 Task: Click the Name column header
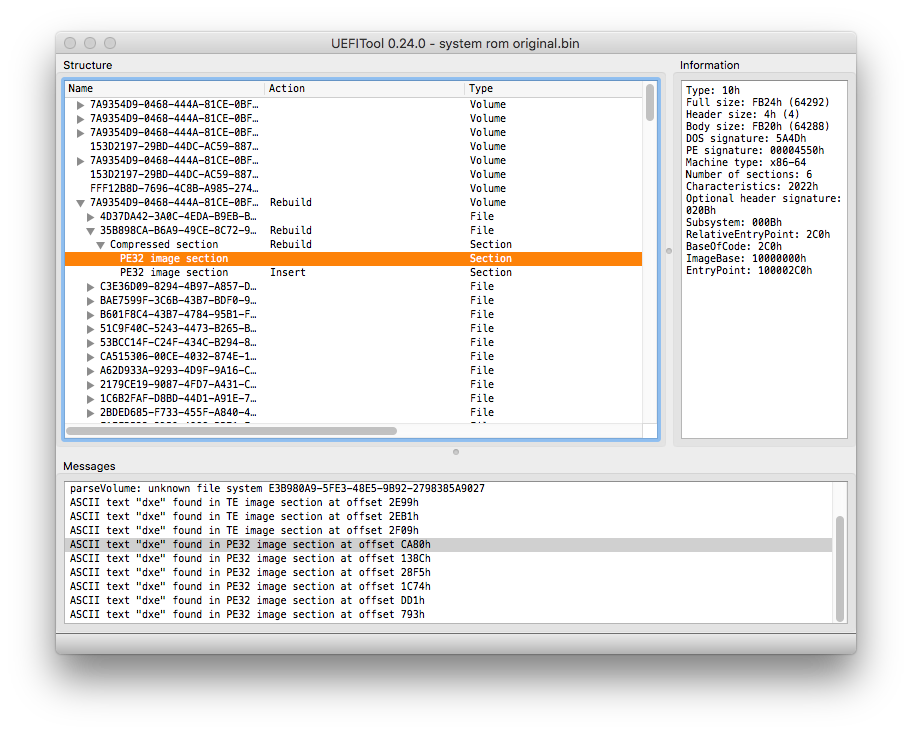164,88
